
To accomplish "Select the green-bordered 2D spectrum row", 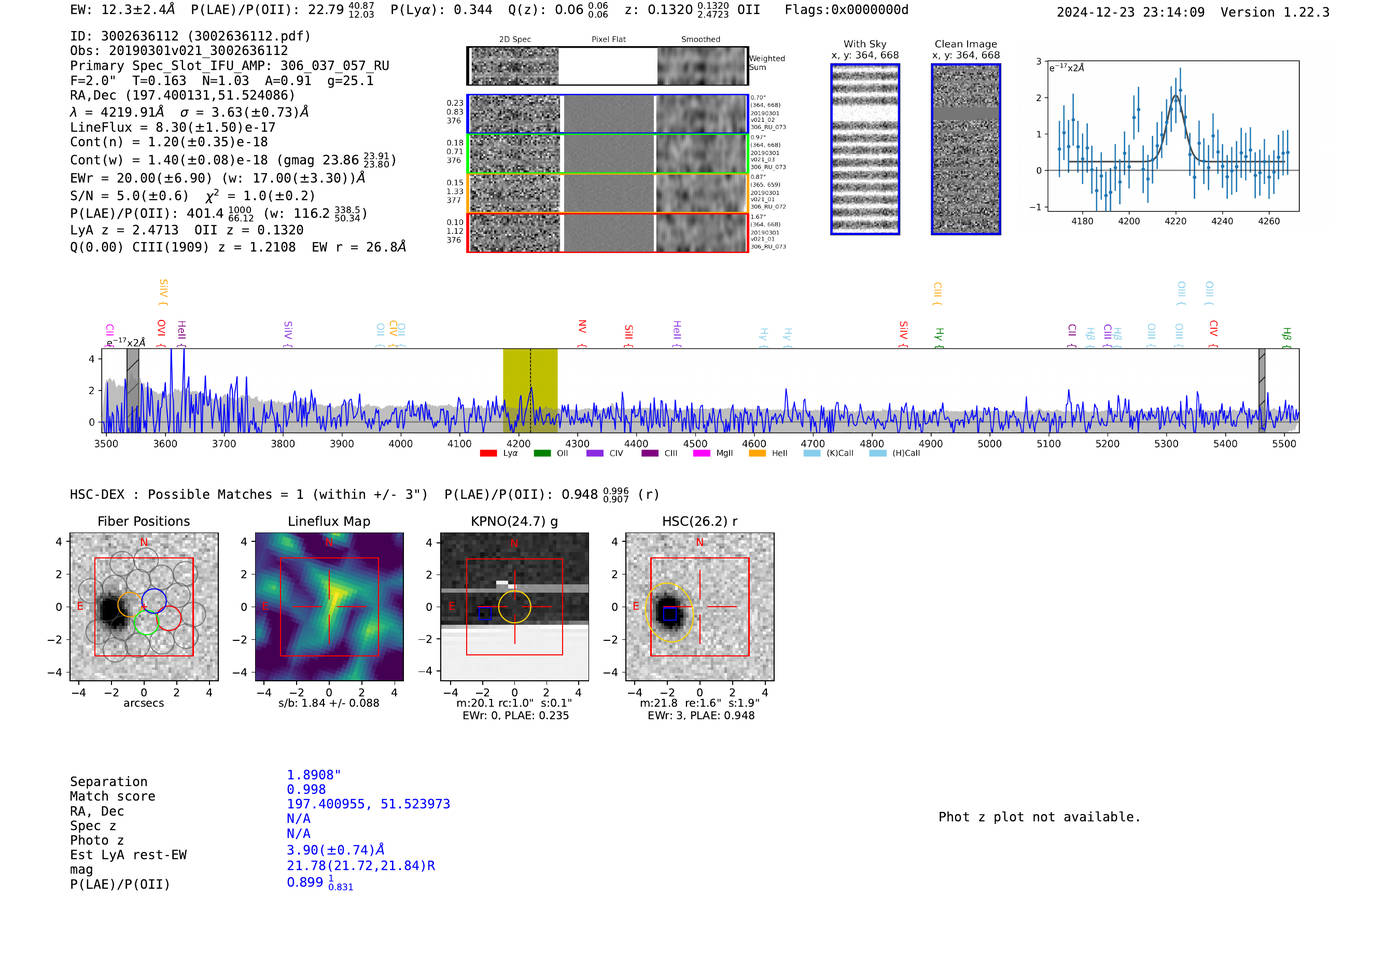I will coord(608,154).
